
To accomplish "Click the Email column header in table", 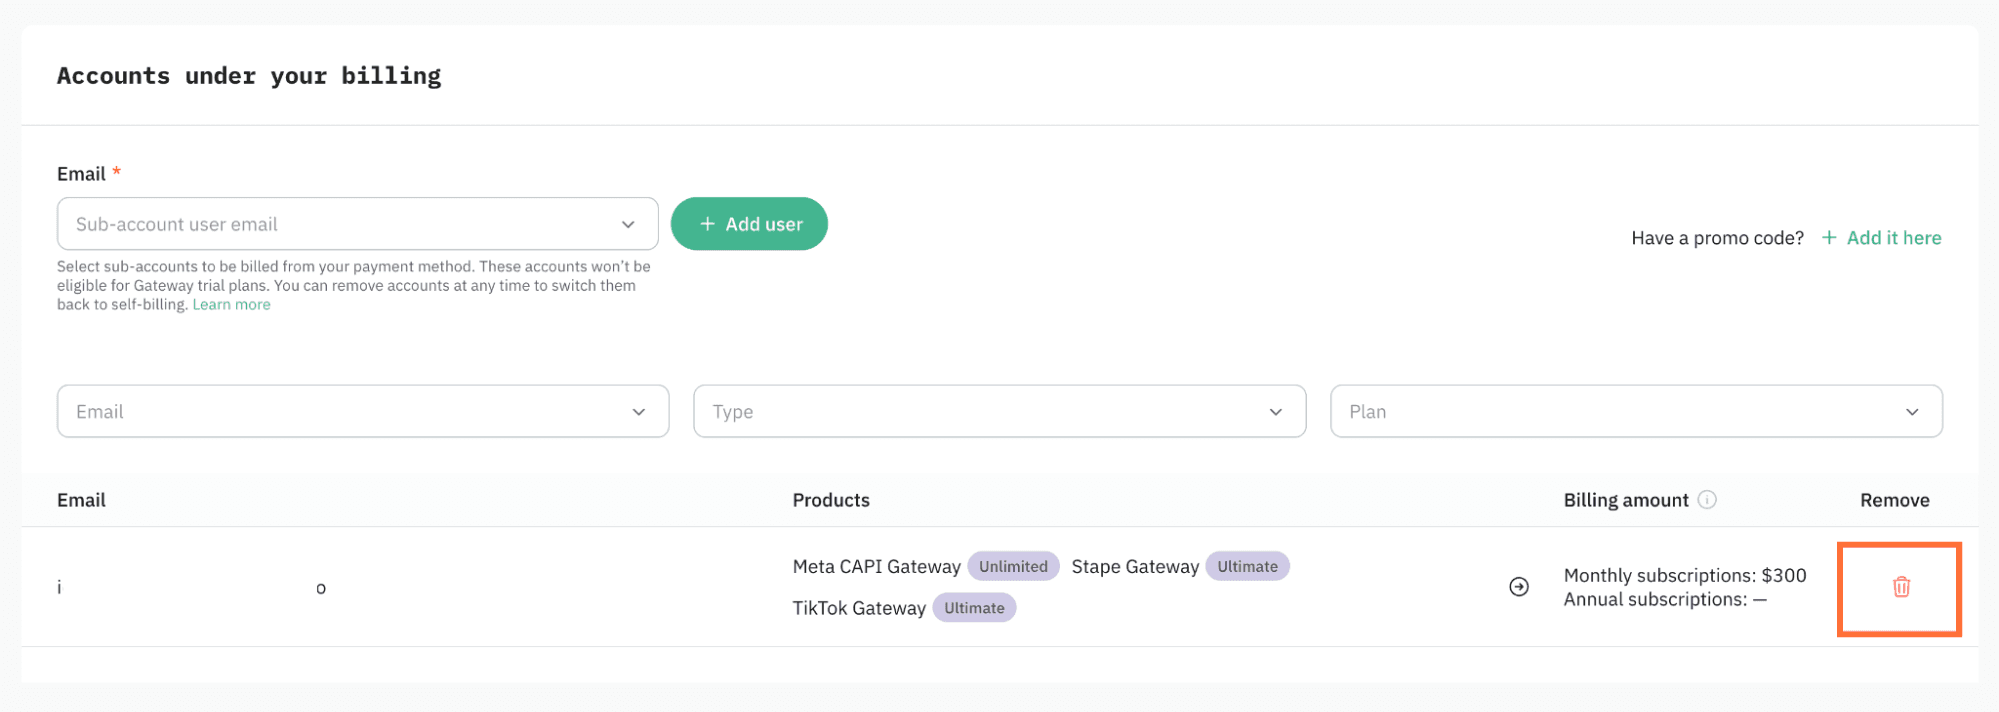I will pyautogui.click(x=81, y=500).
